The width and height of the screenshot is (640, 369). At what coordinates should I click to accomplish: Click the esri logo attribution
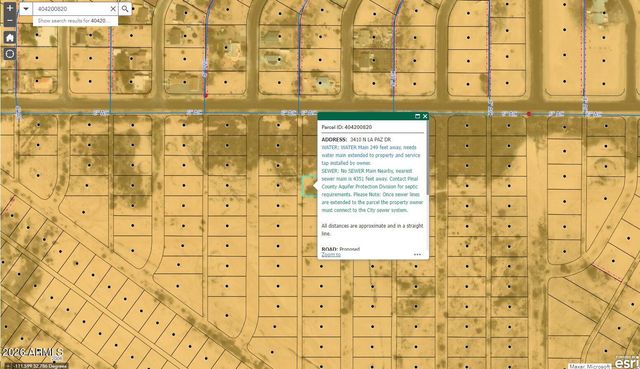[x=627, y=362]
